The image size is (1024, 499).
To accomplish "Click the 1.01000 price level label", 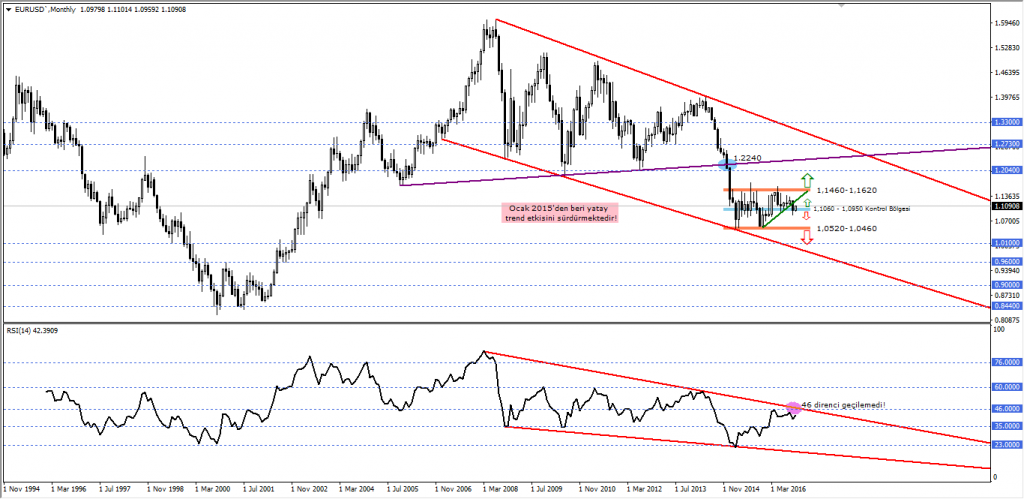I will click(x=1006, y=243).
